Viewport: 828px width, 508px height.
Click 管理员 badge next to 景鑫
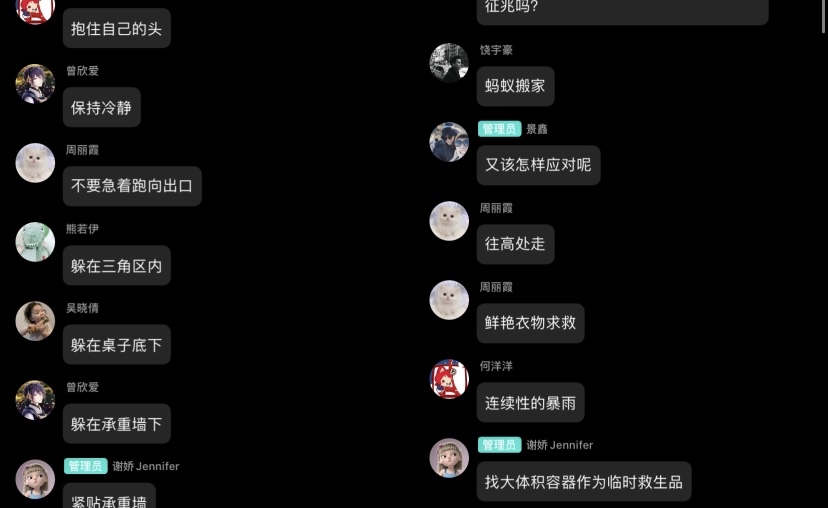coord(500,129)
